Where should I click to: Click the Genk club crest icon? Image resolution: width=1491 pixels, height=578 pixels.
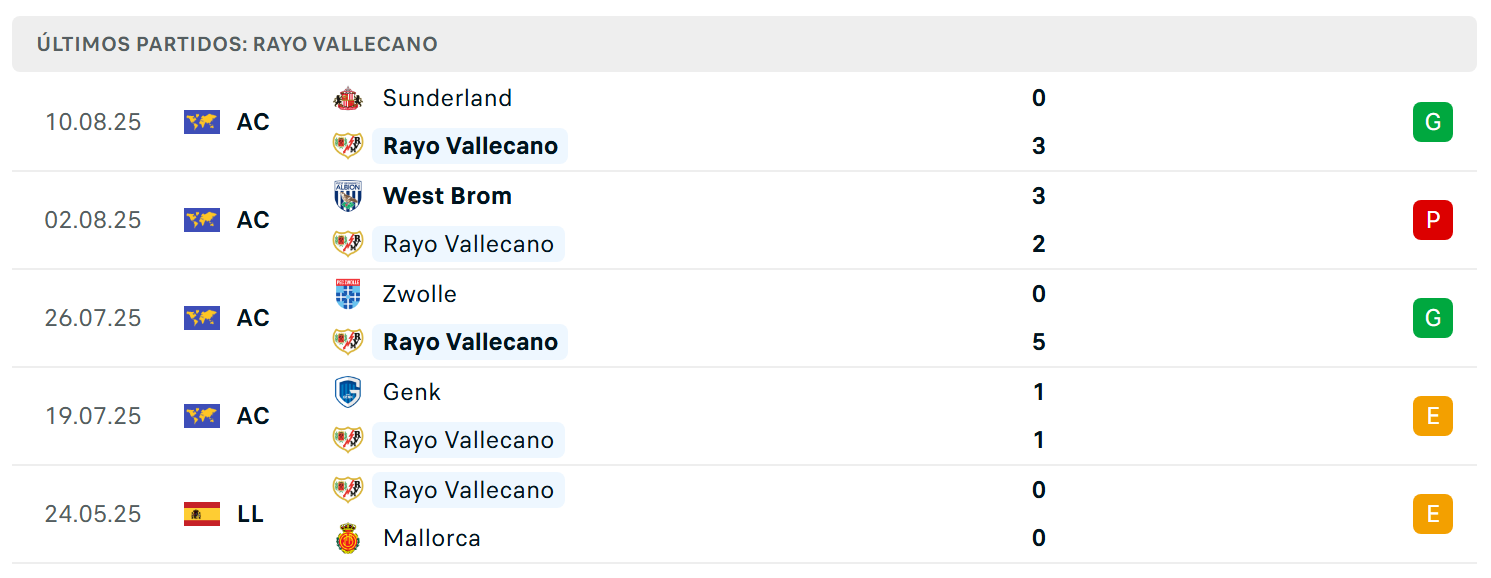tap(348, 392)
